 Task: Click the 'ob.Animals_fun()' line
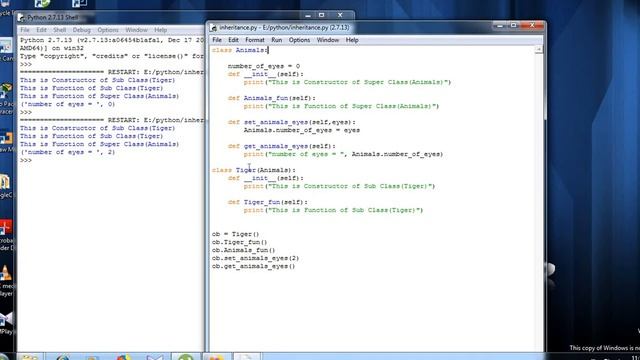[x=244, y=250]
